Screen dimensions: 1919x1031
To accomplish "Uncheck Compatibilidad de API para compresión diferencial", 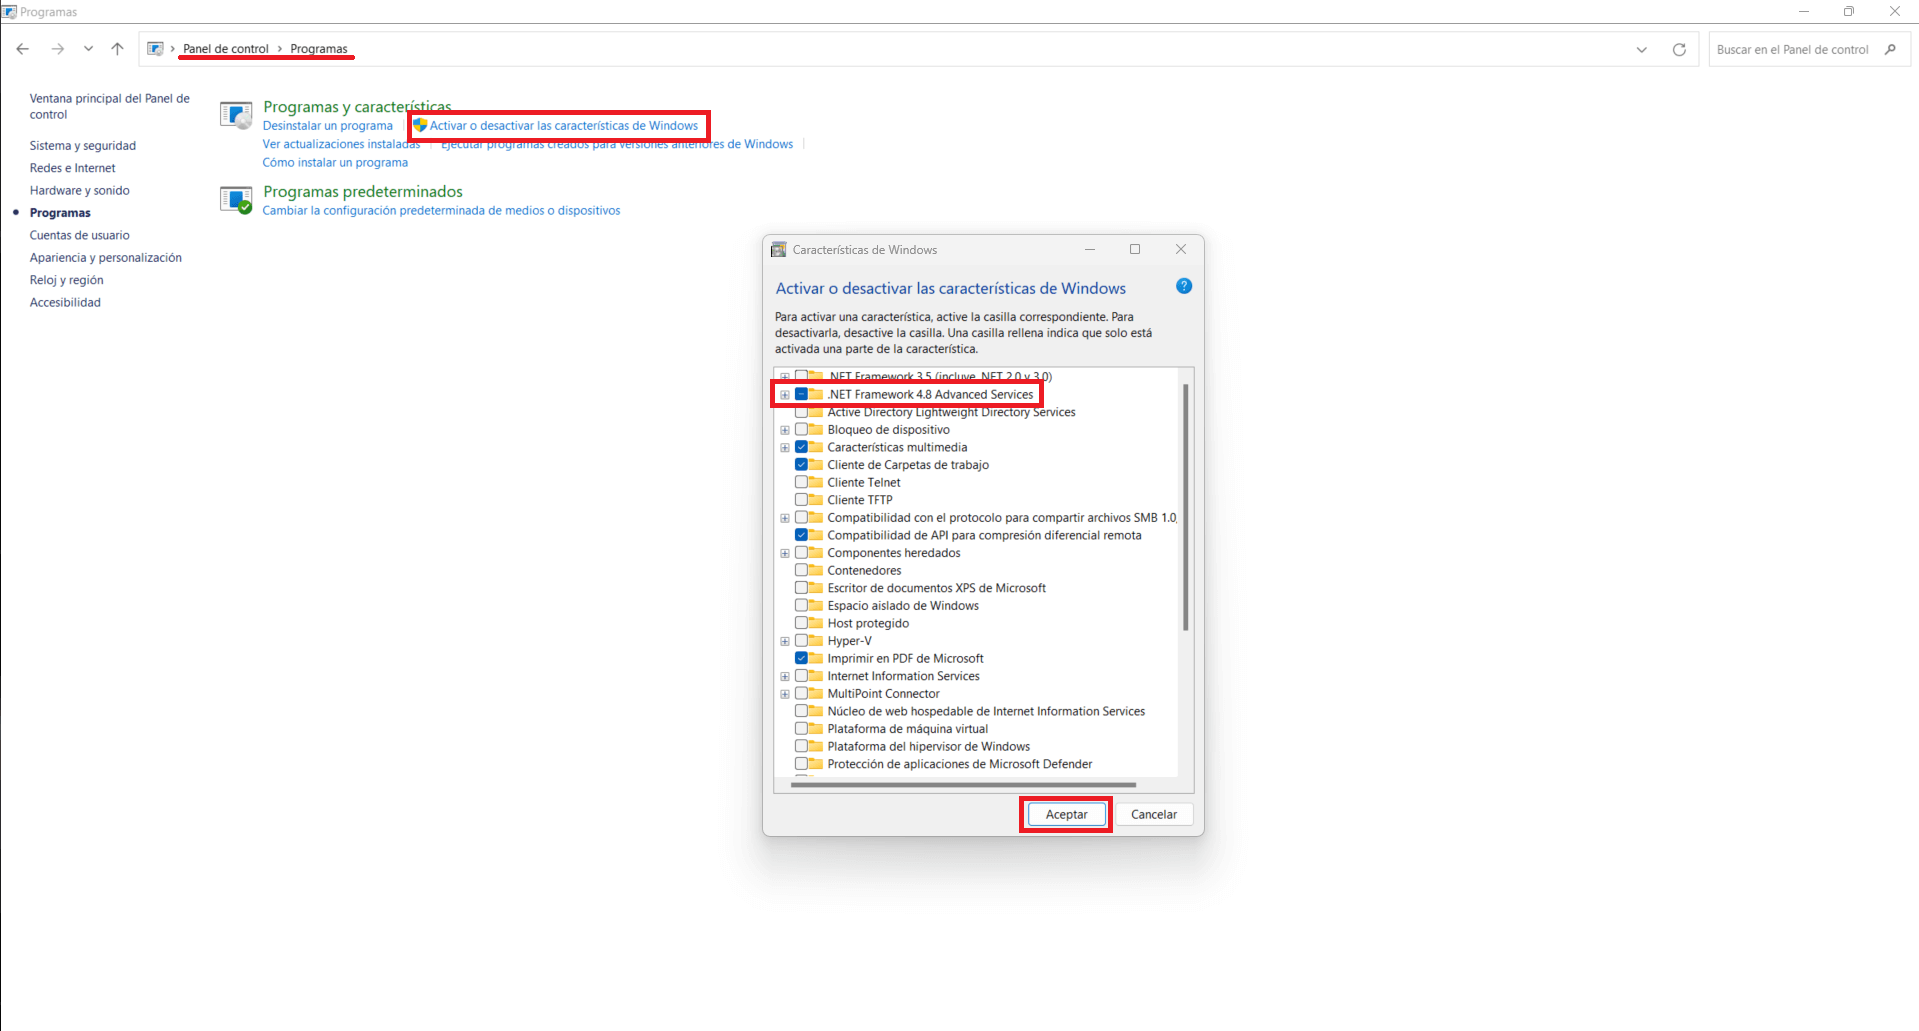I will pyautogui.click(x=801, y=535).
